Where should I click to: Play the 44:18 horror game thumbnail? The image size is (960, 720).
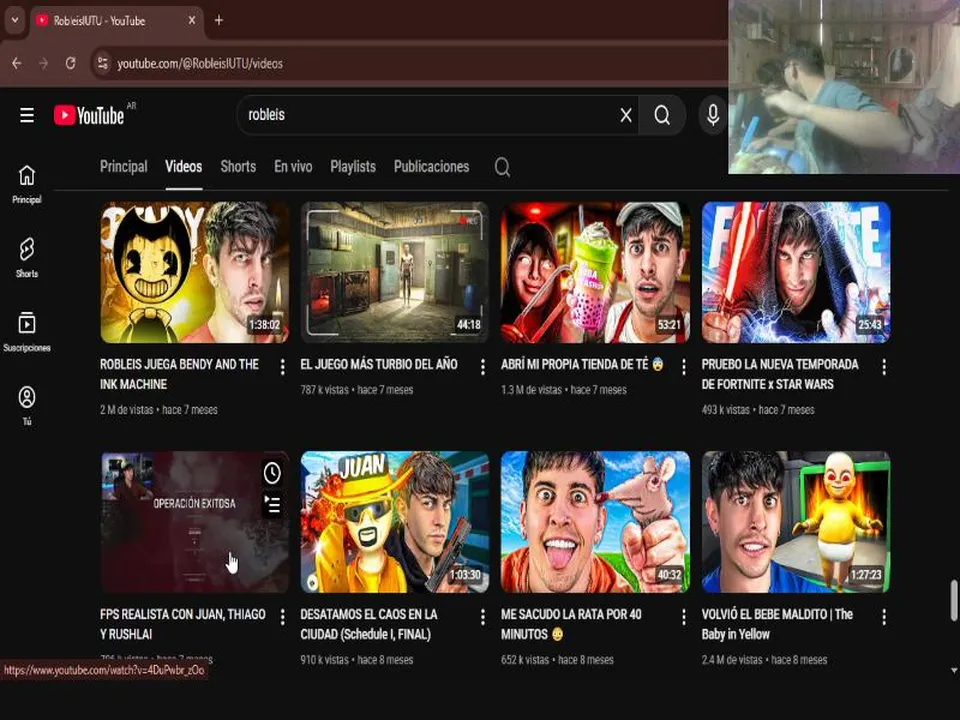point(395,272)
